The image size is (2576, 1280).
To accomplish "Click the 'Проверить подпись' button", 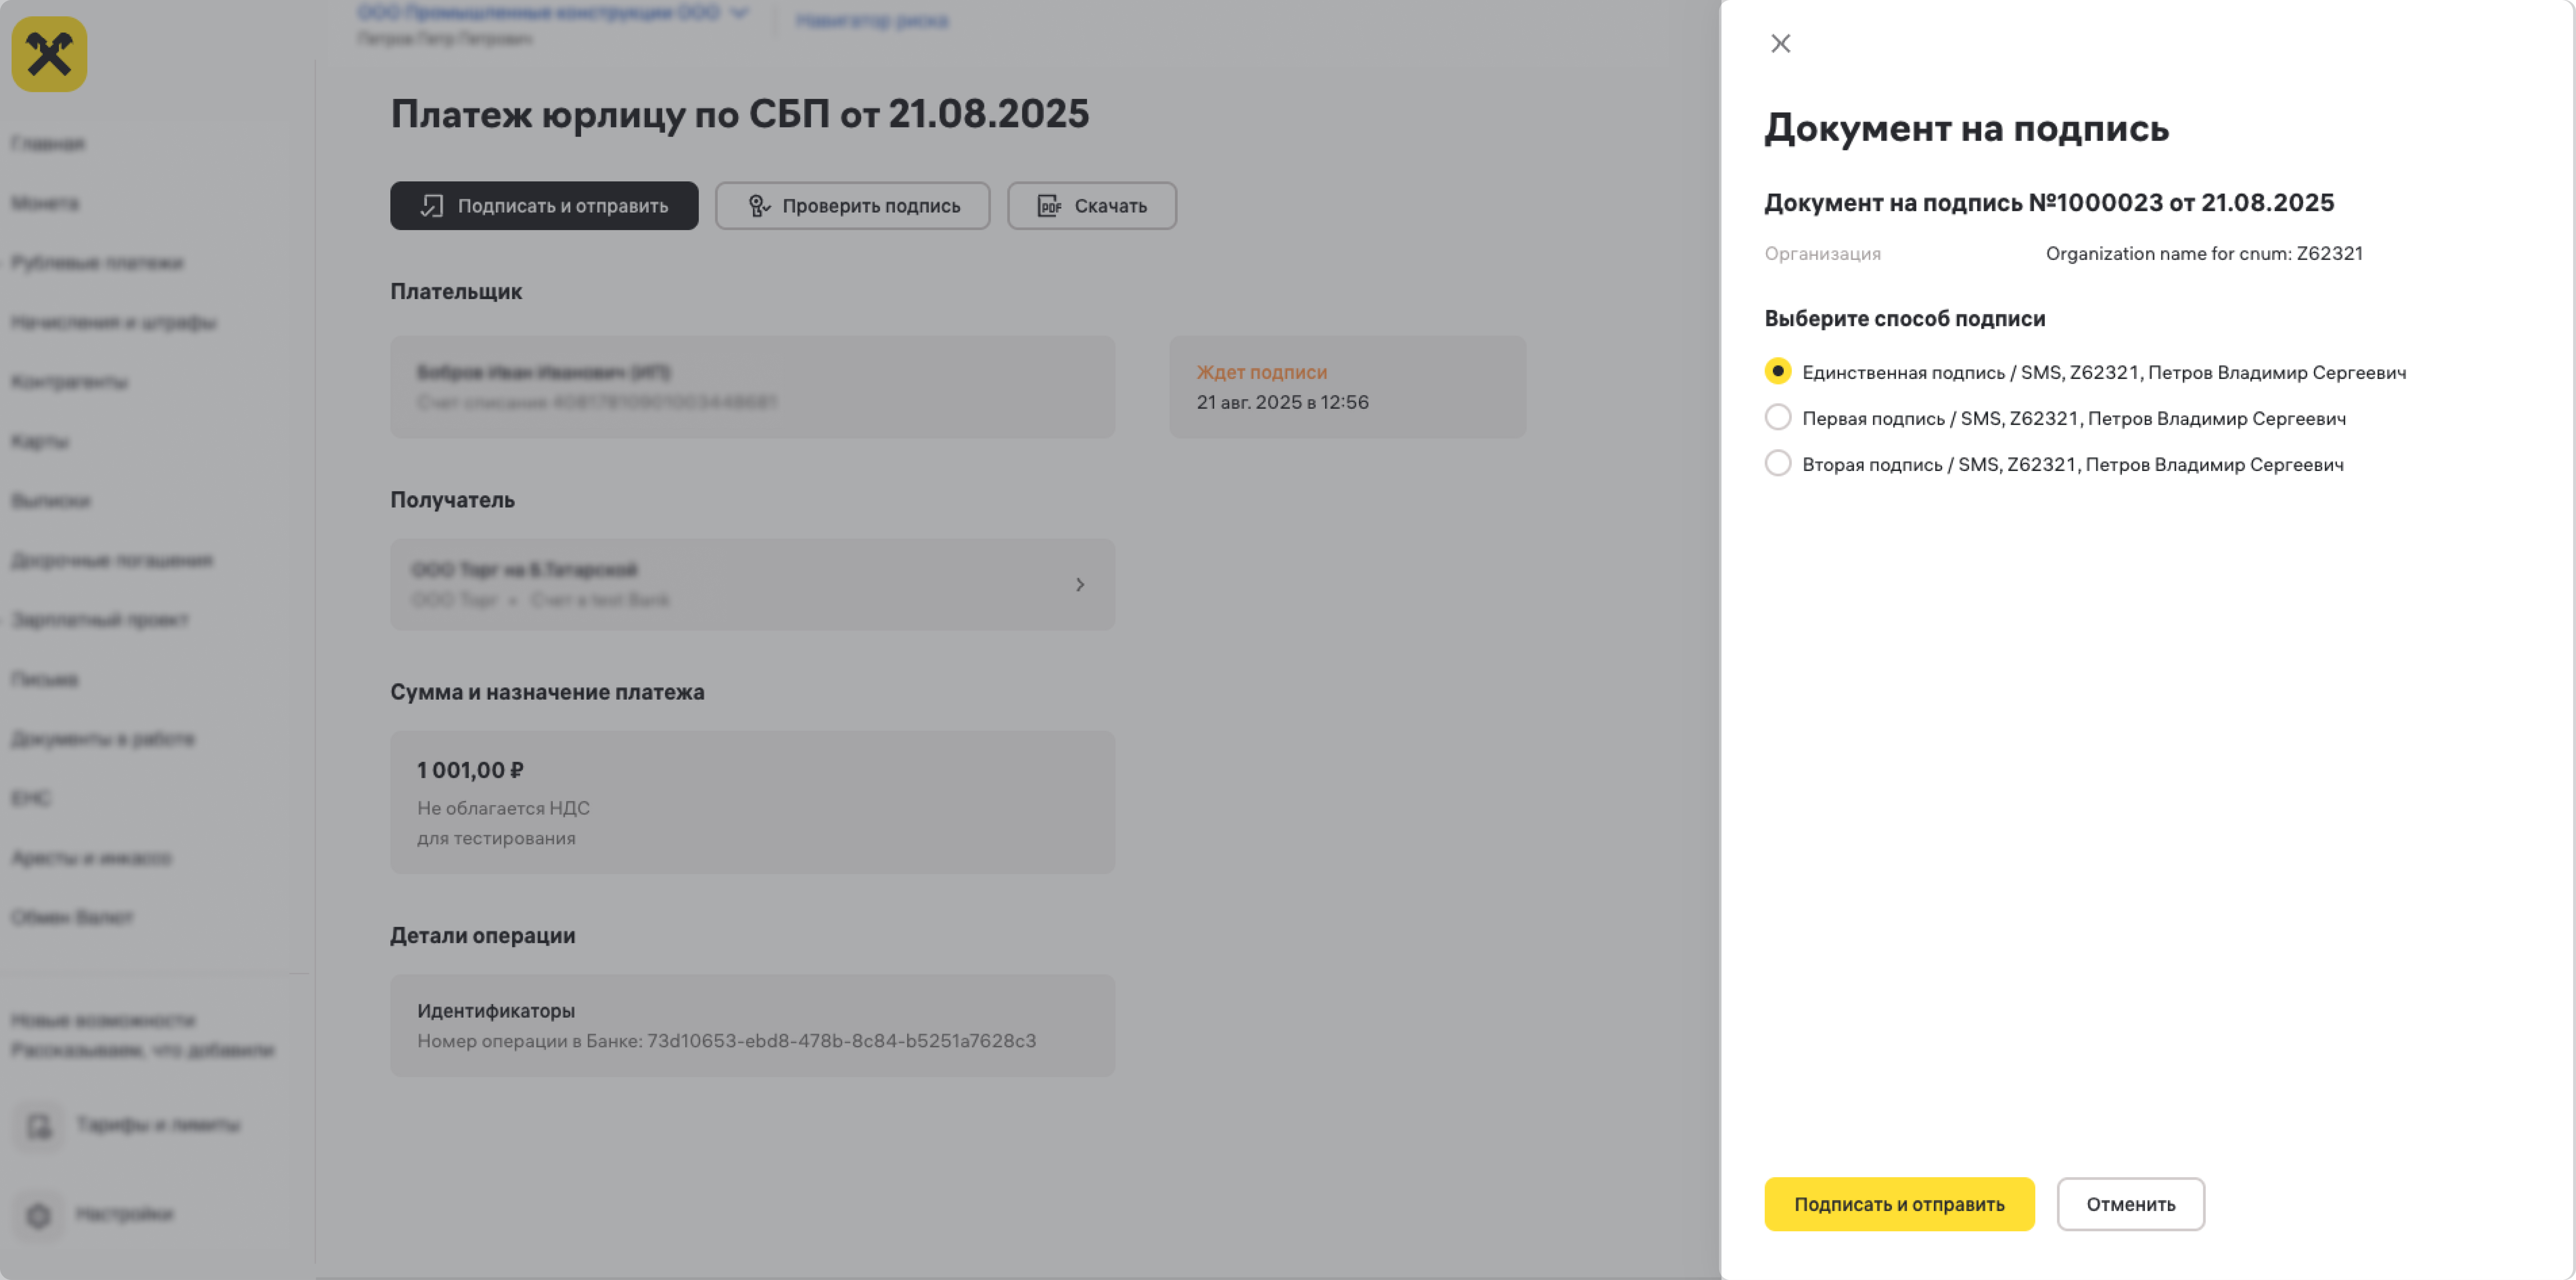I will click(x=852, y=206).
